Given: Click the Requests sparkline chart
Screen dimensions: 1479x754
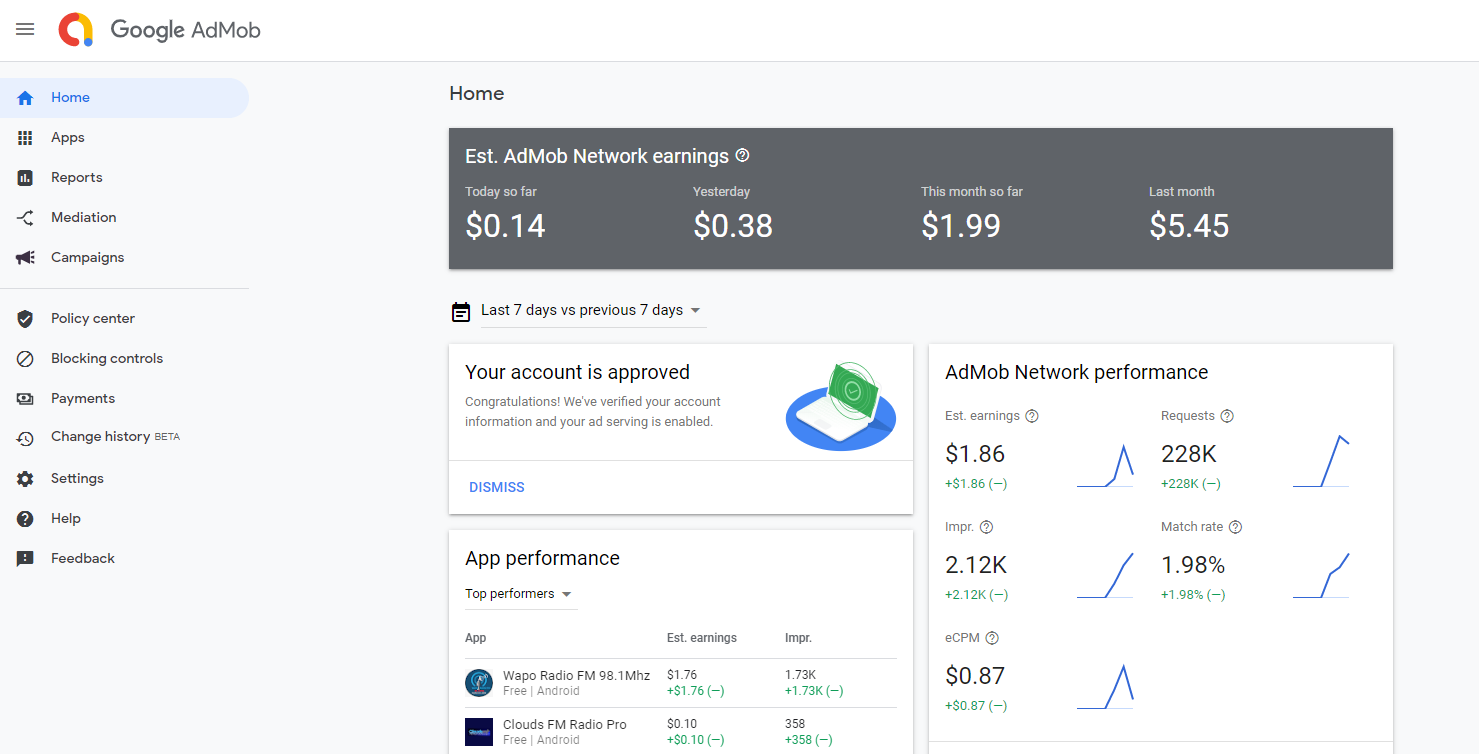Looking at the screenshot, I should (x=1321, y=461).
